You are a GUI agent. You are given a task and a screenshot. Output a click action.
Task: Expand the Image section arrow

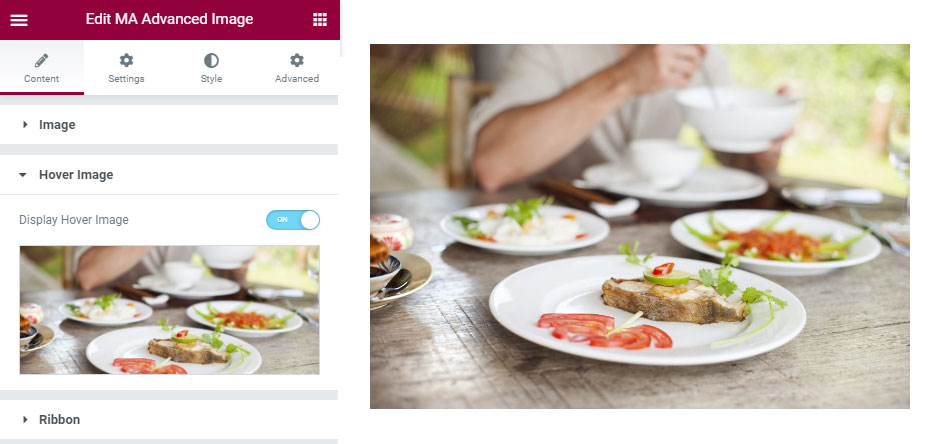pyautogui.click(x=25, y=125)
